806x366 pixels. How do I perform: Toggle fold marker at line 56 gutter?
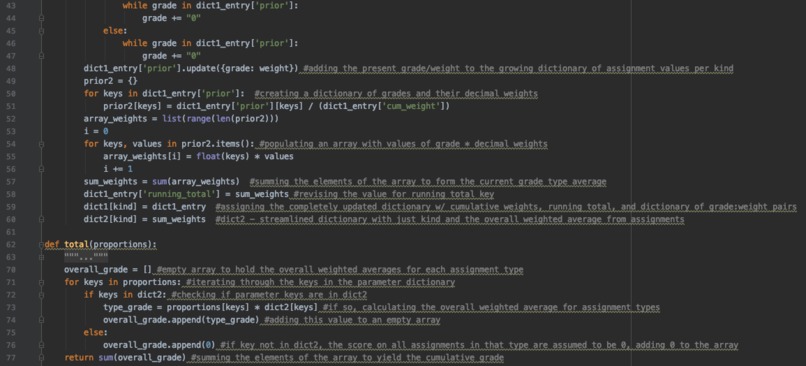click(41, 169)
